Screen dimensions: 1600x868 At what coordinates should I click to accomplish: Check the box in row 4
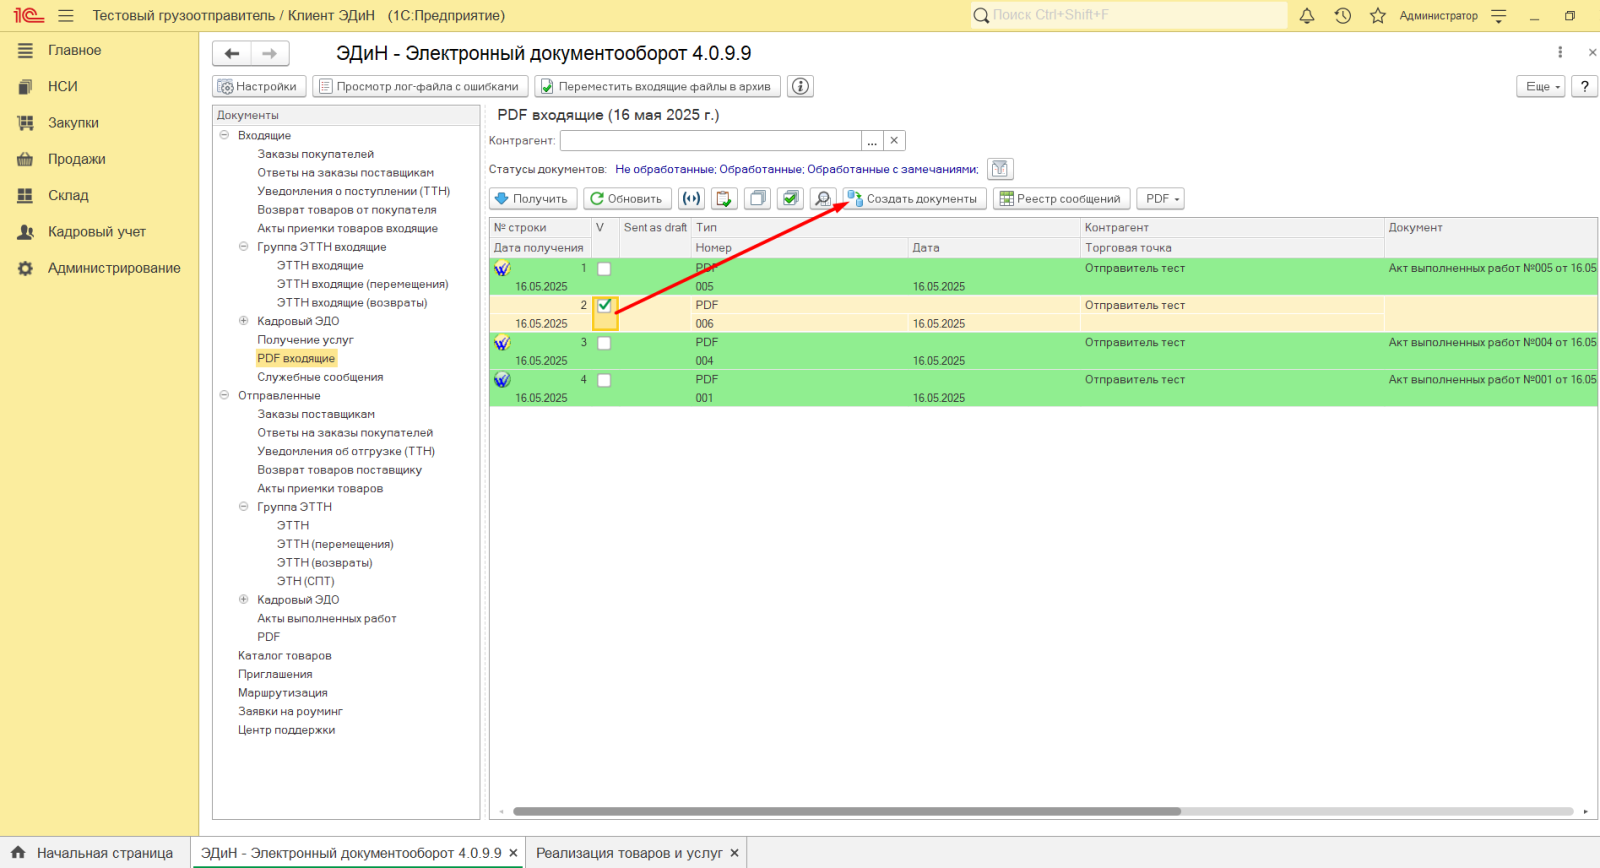(x=604, y=380)
